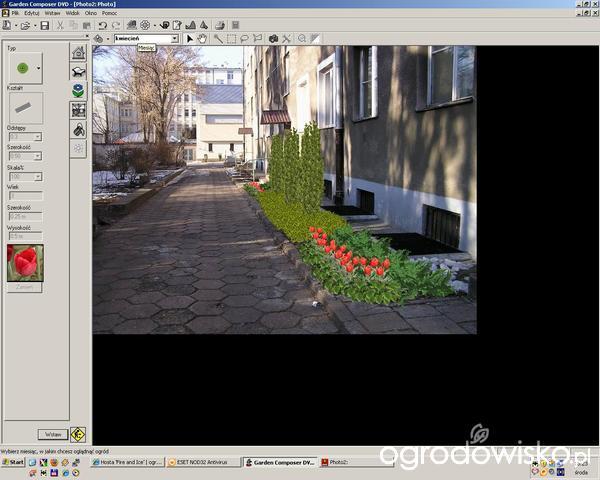This screenshot has width=600, height=480.
Task: Open the Edytuj menu
Action: click(x=31, y=13)
